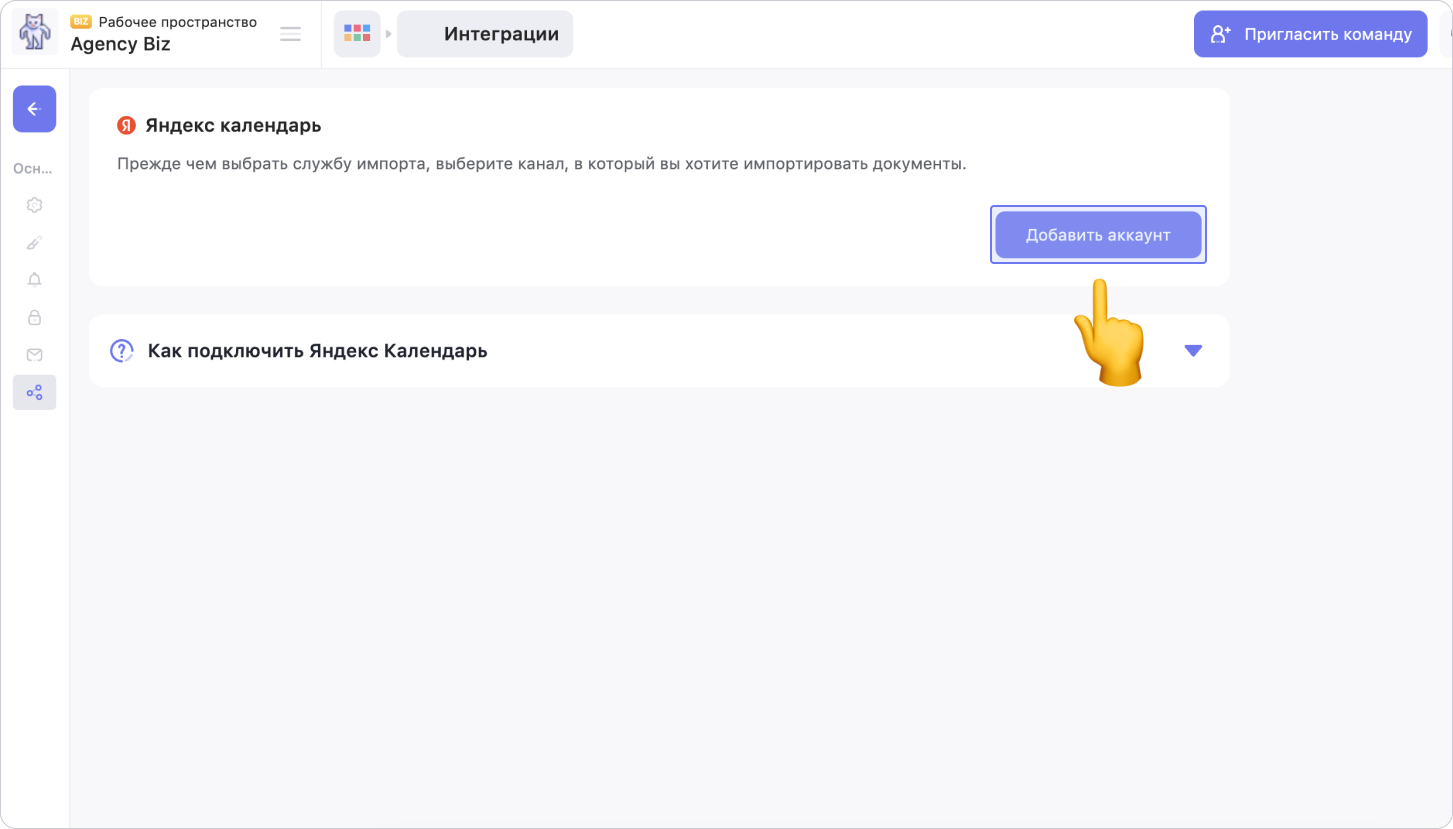
Task: Click the Agency Biz workspace name
Action: [x=120, y=44]
